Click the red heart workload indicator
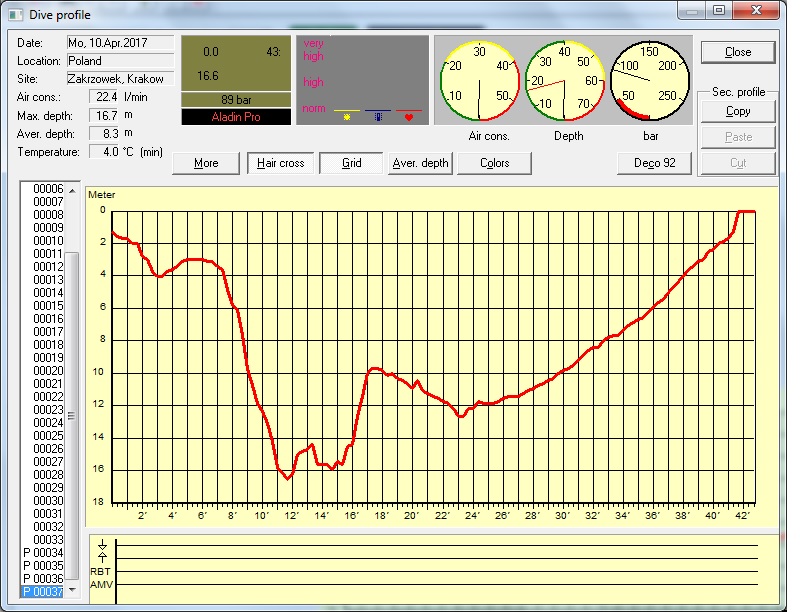This screenshot has height=612, width=800. click(x=409, y=117)
